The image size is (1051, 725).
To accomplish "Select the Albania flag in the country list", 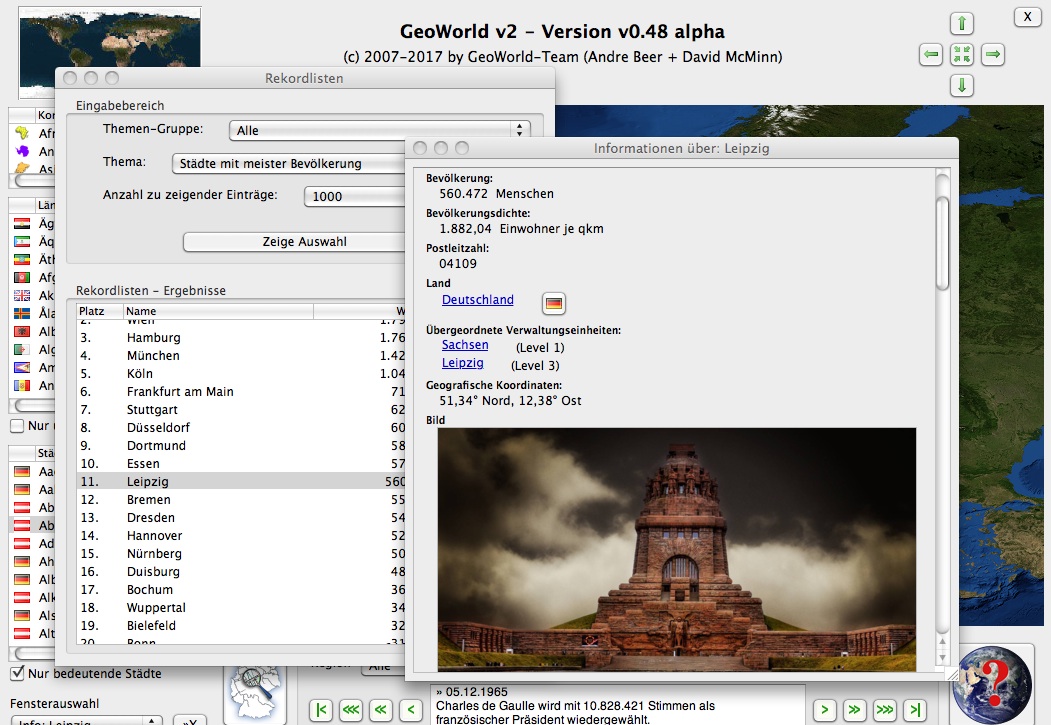I will [x=22, y=331].
